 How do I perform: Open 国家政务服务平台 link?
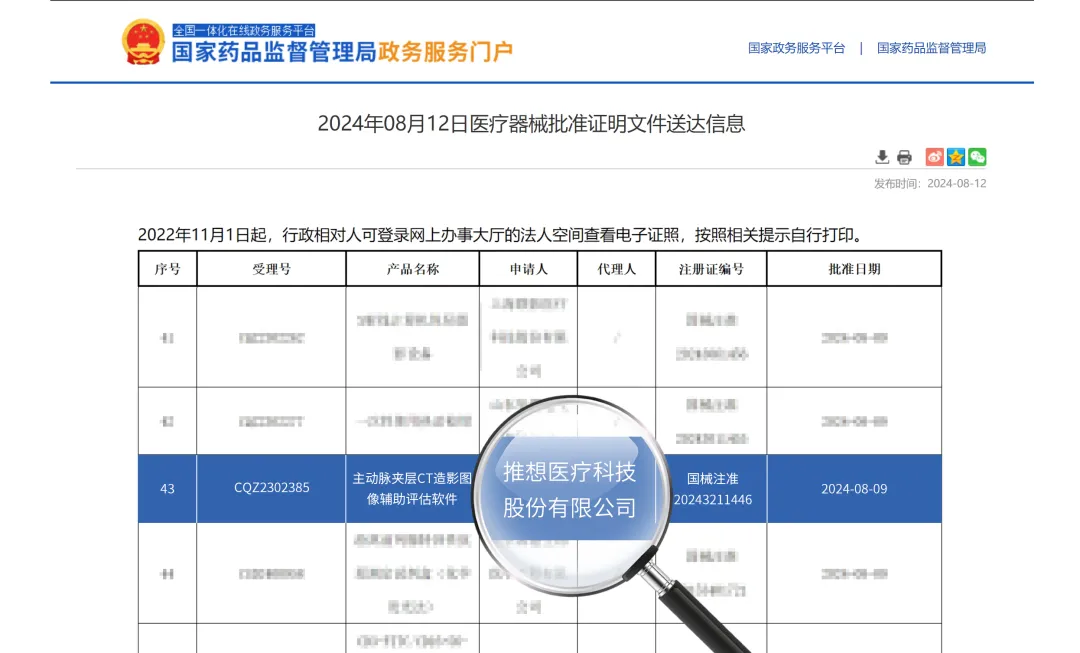[796, 48]
